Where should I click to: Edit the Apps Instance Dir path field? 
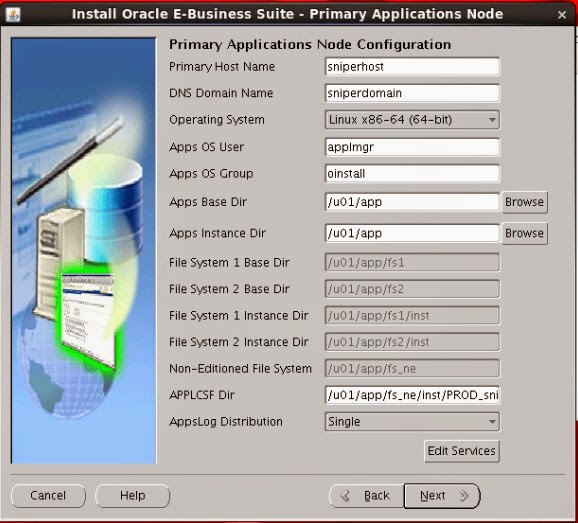point(412,233)
